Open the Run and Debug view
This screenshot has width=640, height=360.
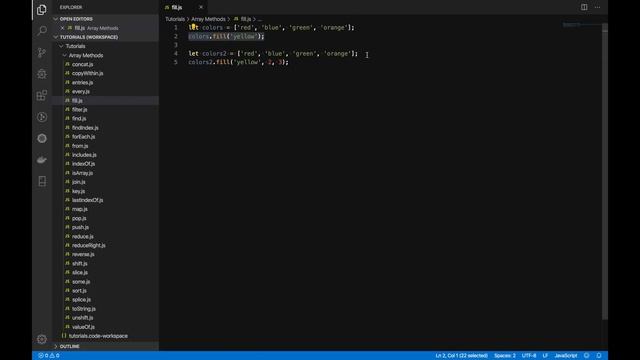[x=42, y=74]
